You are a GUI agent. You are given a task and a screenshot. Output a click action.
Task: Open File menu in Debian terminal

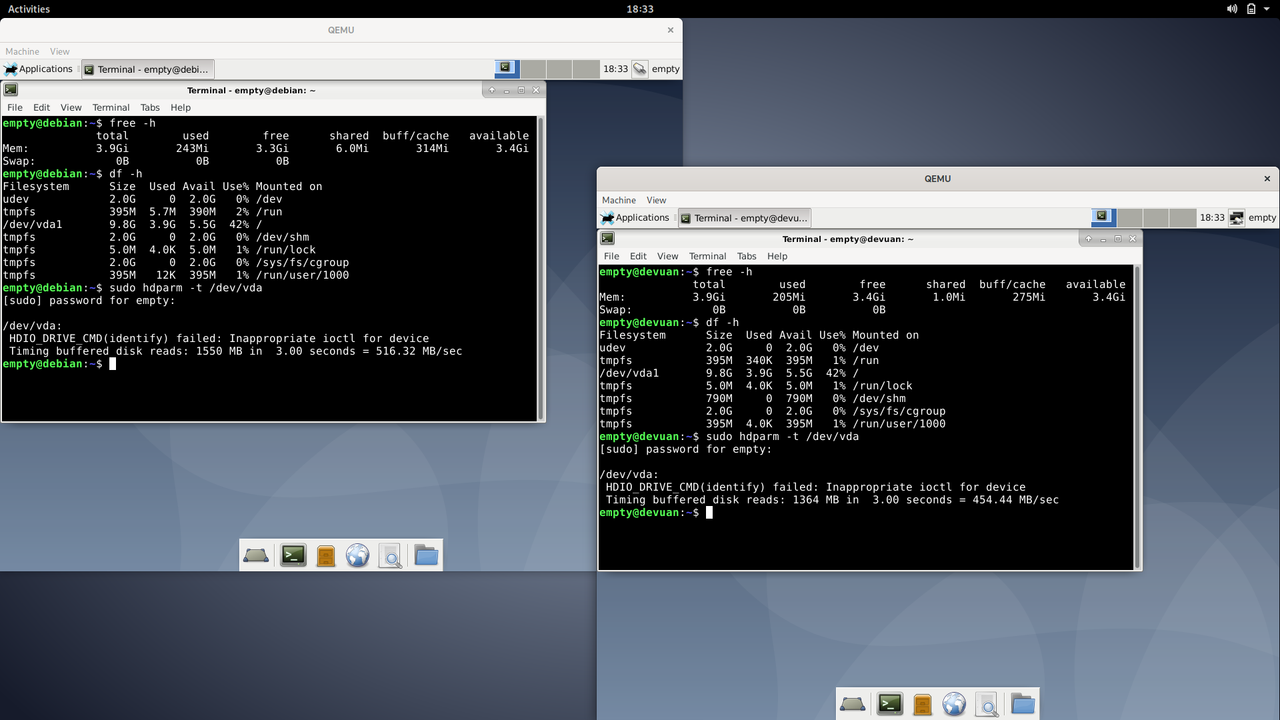15,107
